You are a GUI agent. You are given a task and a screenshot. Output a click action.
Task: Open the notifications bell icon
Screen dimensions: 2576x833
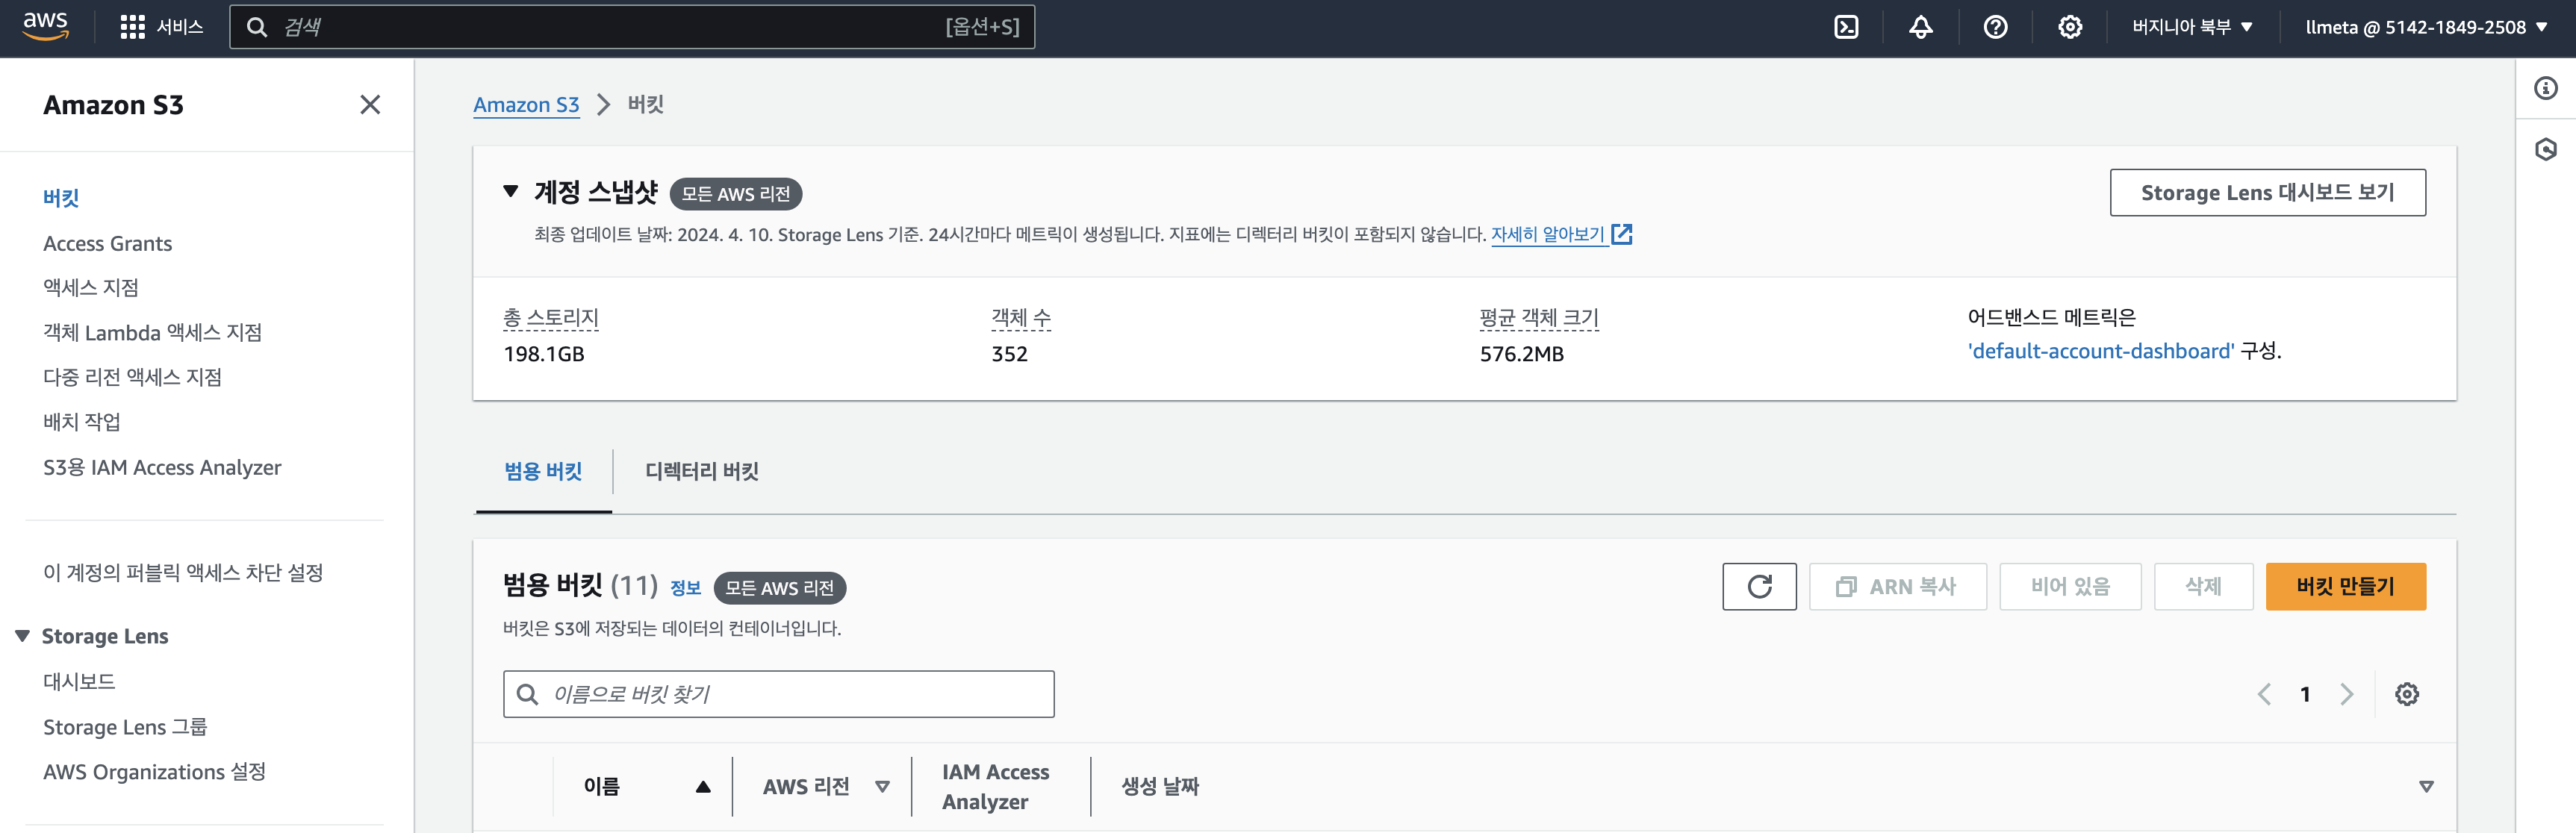coord(1920,27)
